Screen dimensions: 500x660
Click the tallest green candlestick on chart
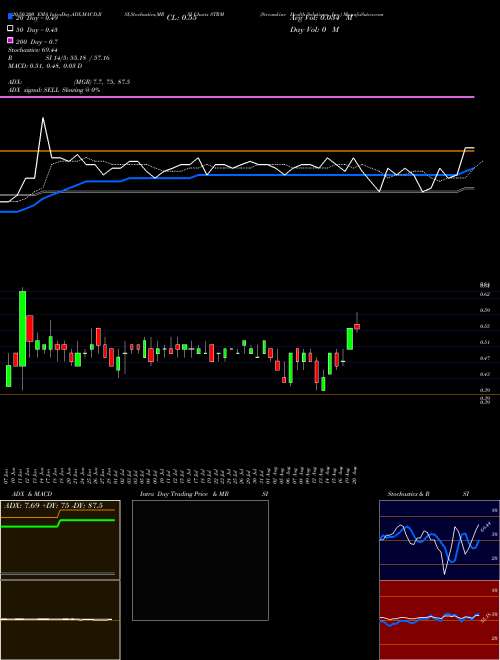click(x=22, y=329)
